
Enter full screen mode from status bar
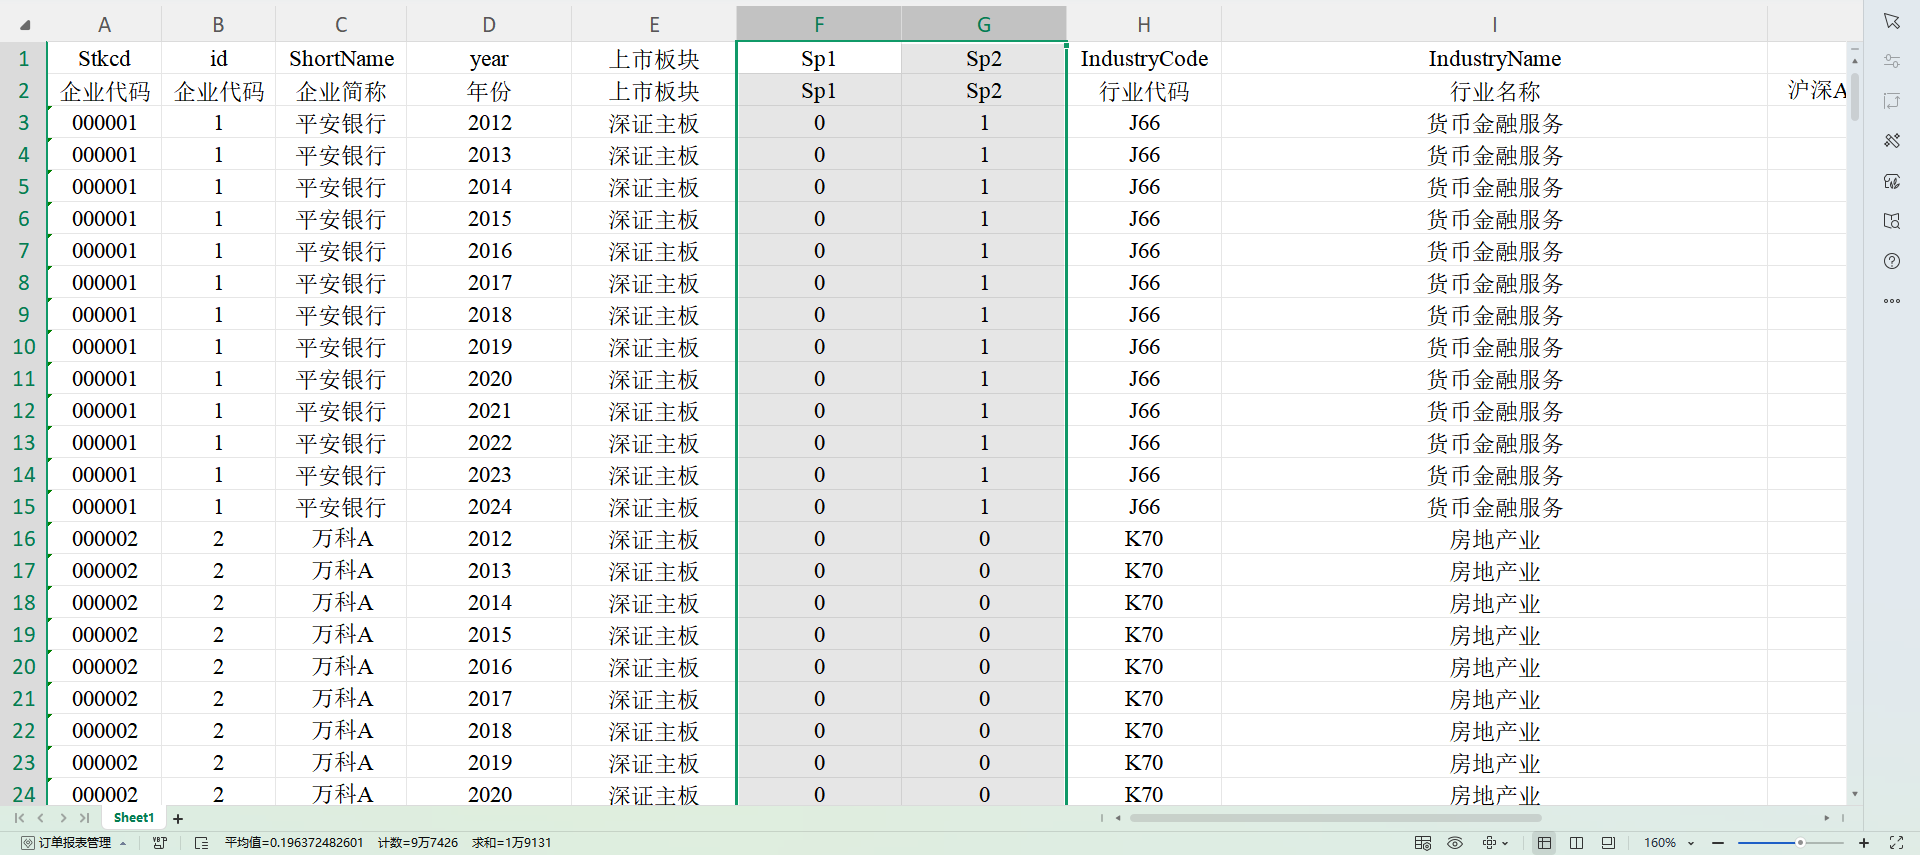pos(1896,843)
